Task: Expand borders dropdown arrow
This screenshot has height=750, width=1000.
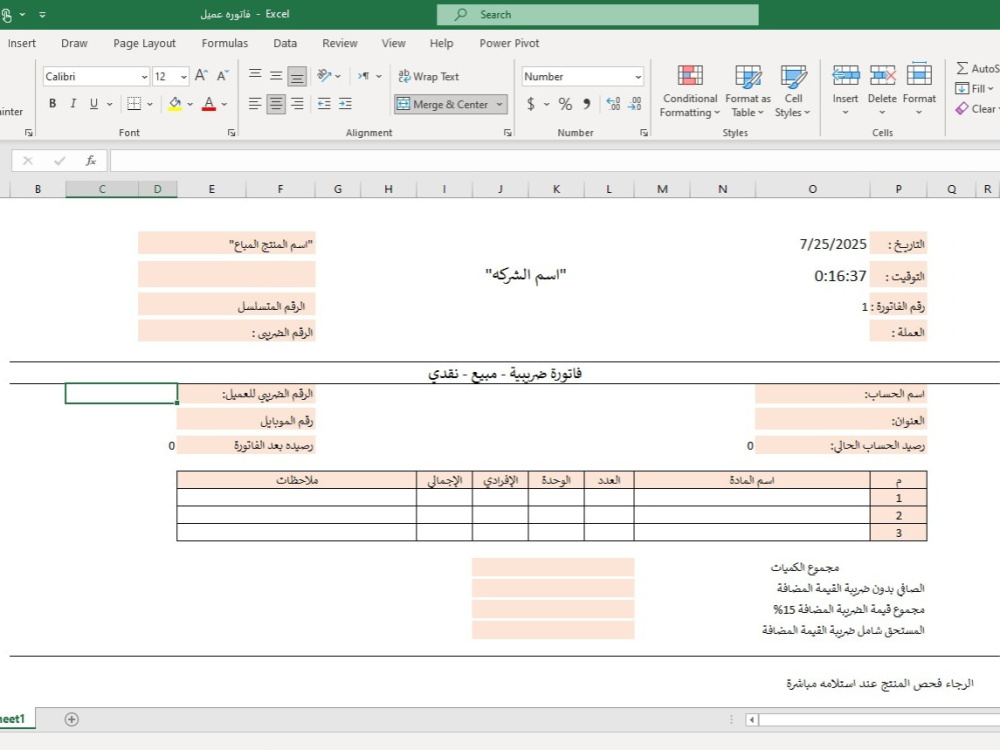Action: tap(150, 103)
